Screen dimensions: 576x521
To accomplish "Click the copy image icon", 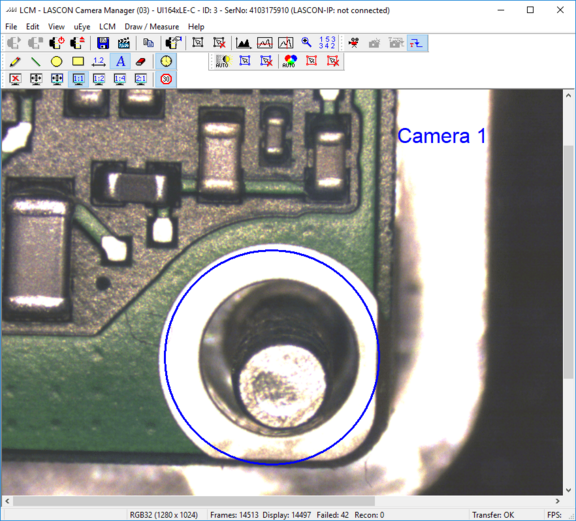I will click(148, 43).
